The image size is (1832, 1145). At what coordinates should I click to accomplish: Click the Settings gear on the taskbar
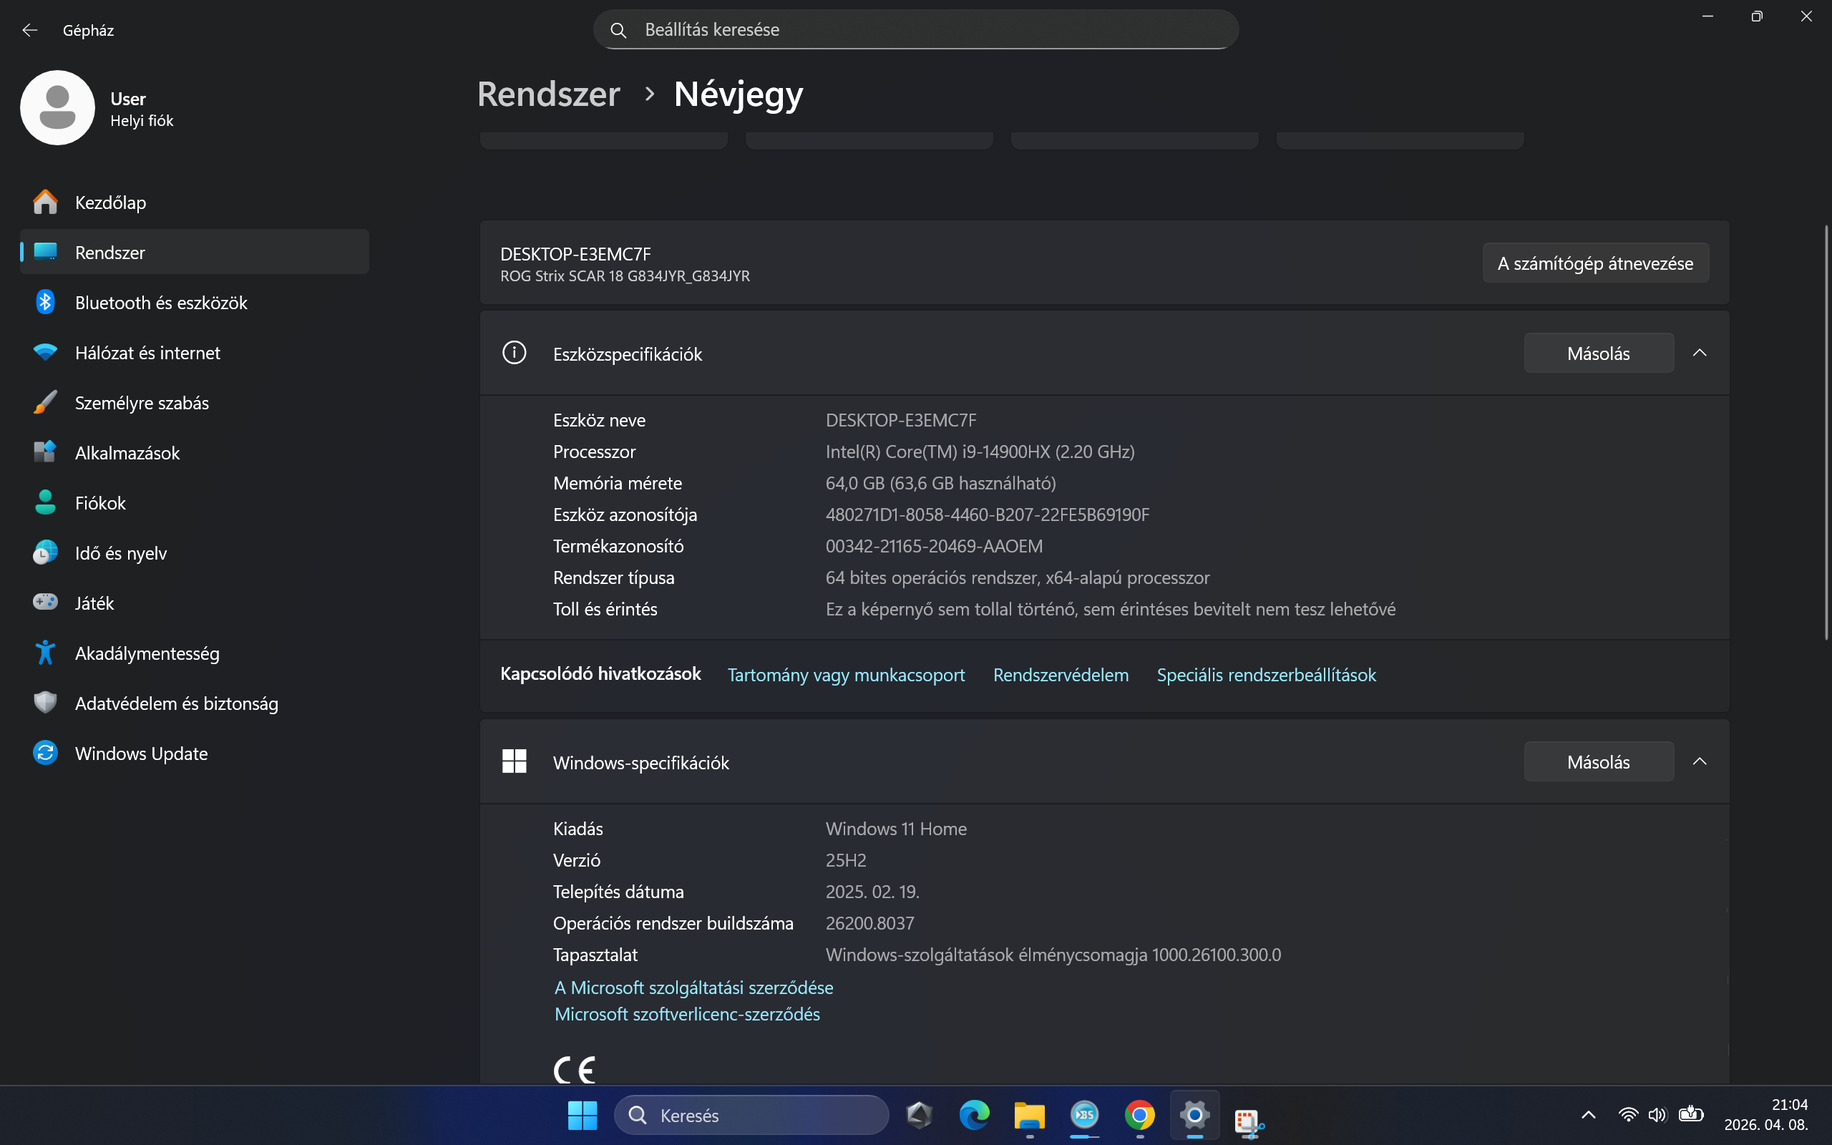coord(1194,1115)
